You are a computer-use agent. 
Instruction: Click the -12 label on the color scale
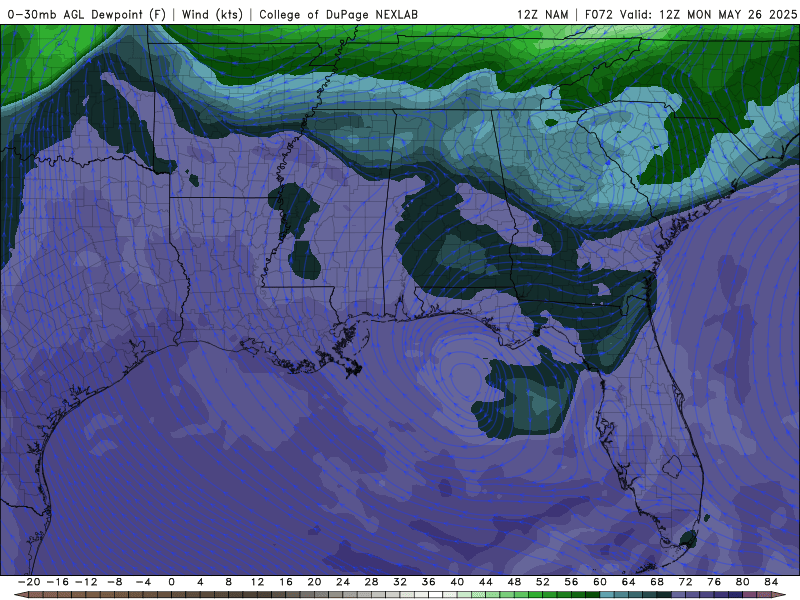[86, 582]
